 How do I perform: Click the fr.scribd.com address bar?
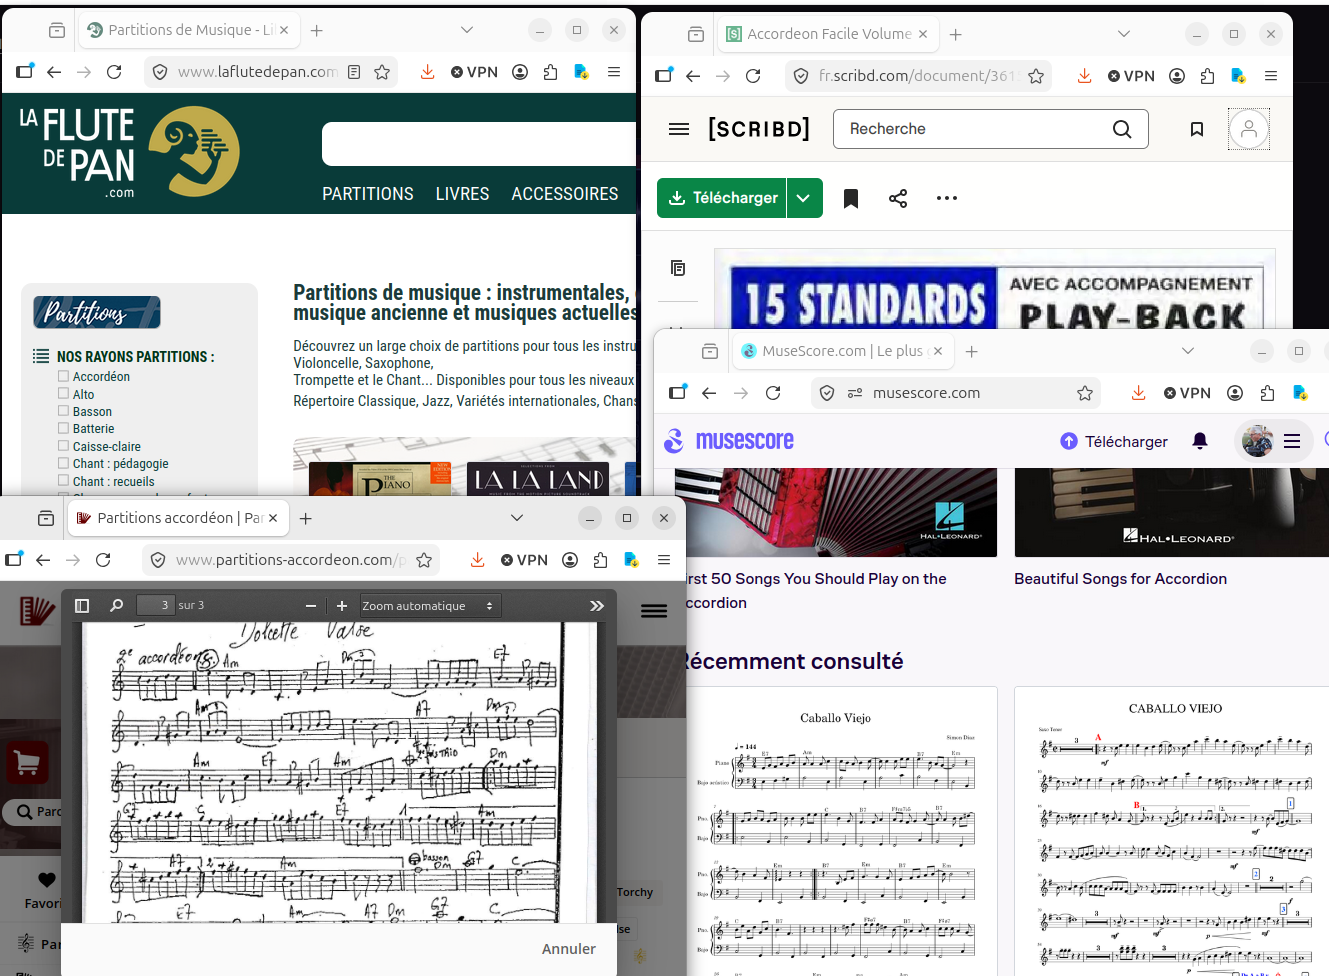point(918,76)
